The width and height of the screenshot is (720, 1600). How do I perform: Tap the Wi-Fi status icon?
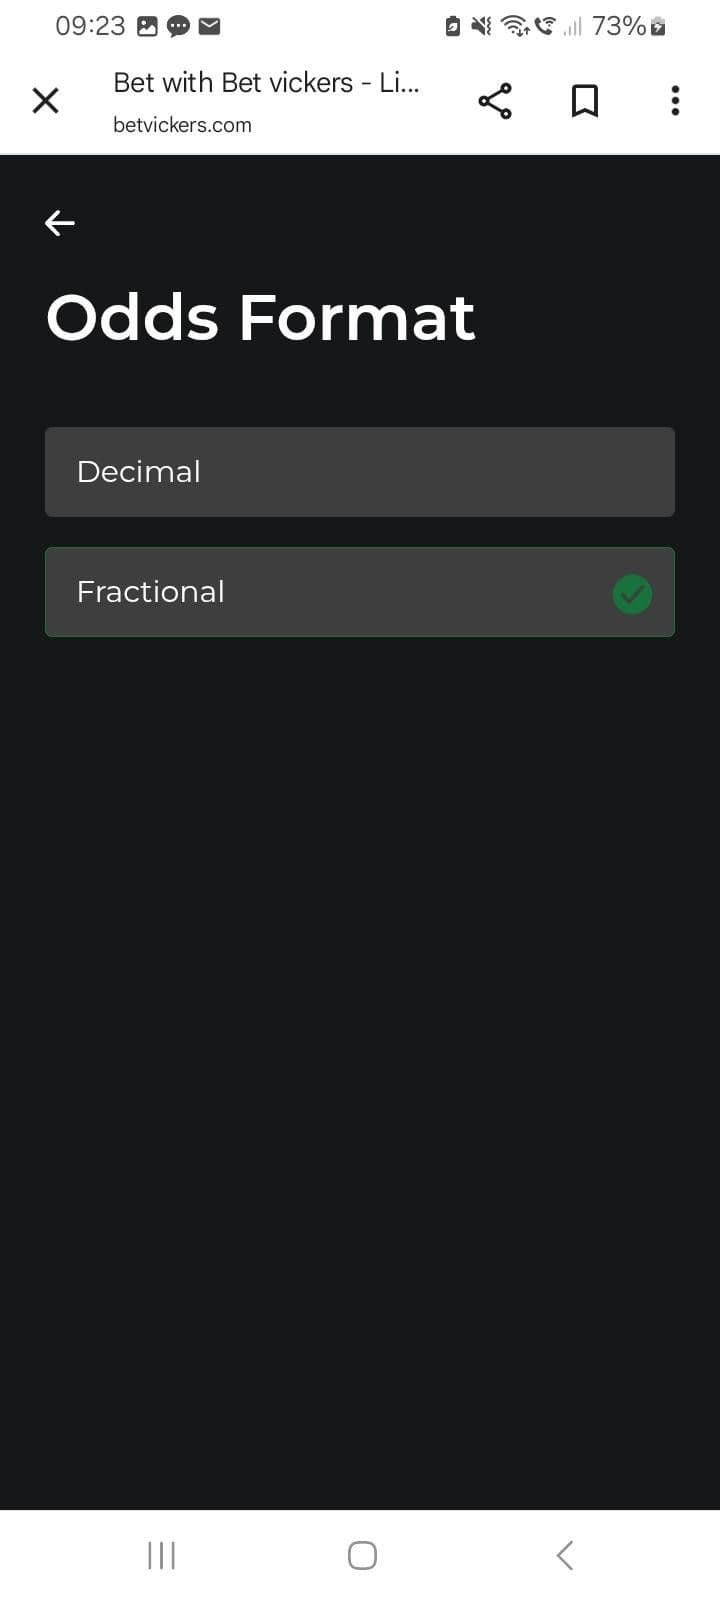point(515,26)
